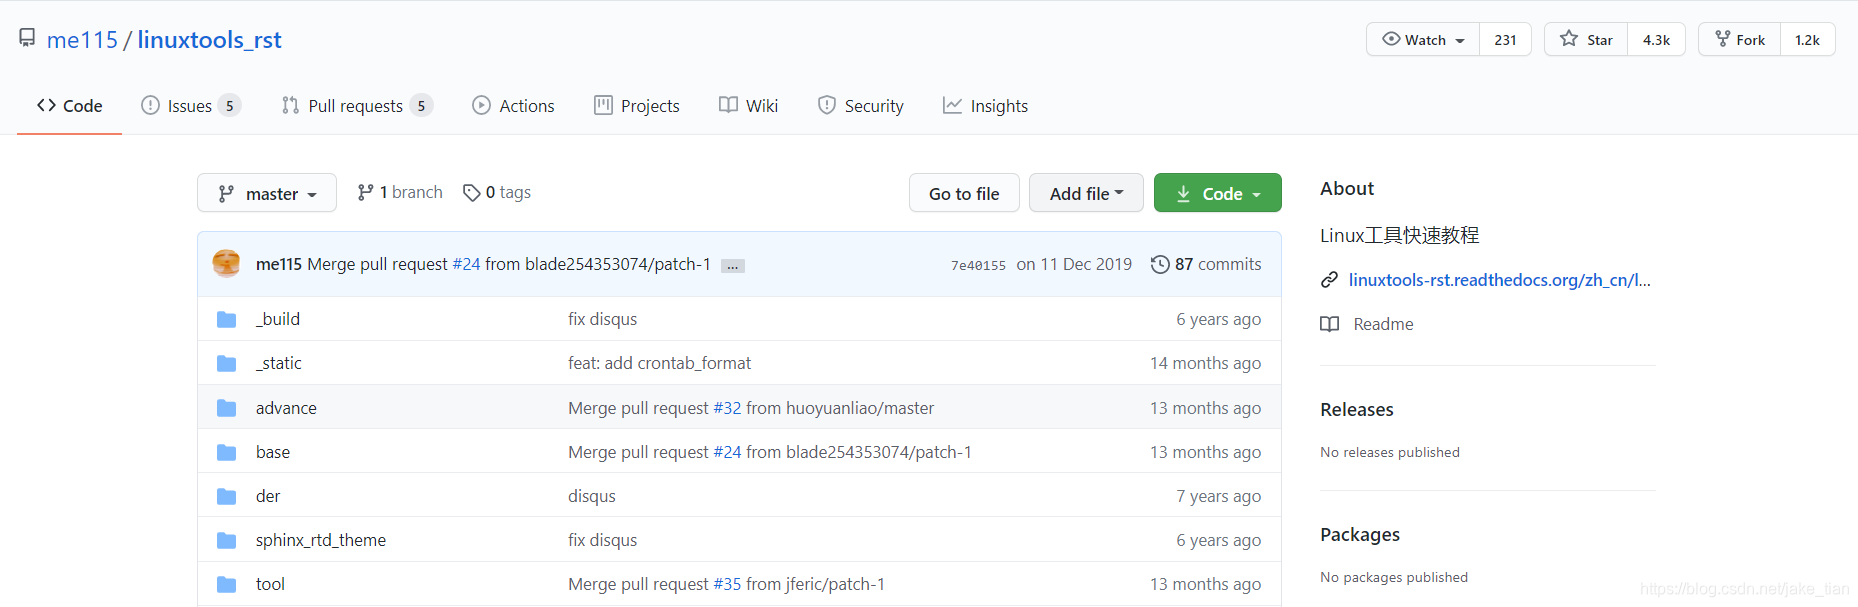Open the der folder
The image size is (1858, 607).
pyautogui.click(x=268, y=496)
